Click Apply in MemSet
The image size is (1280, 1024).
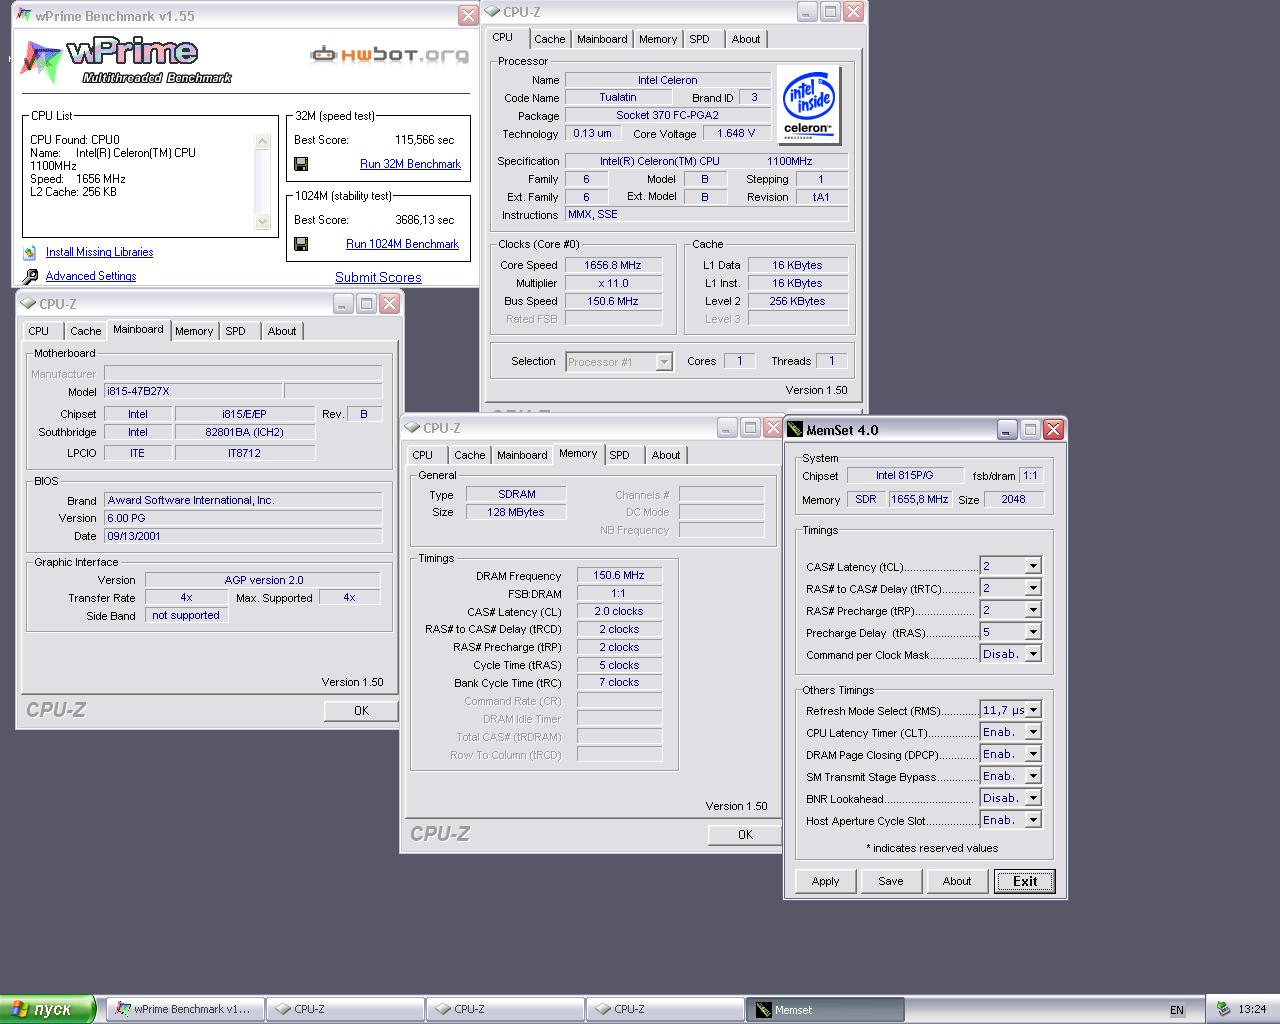(825, 881)
